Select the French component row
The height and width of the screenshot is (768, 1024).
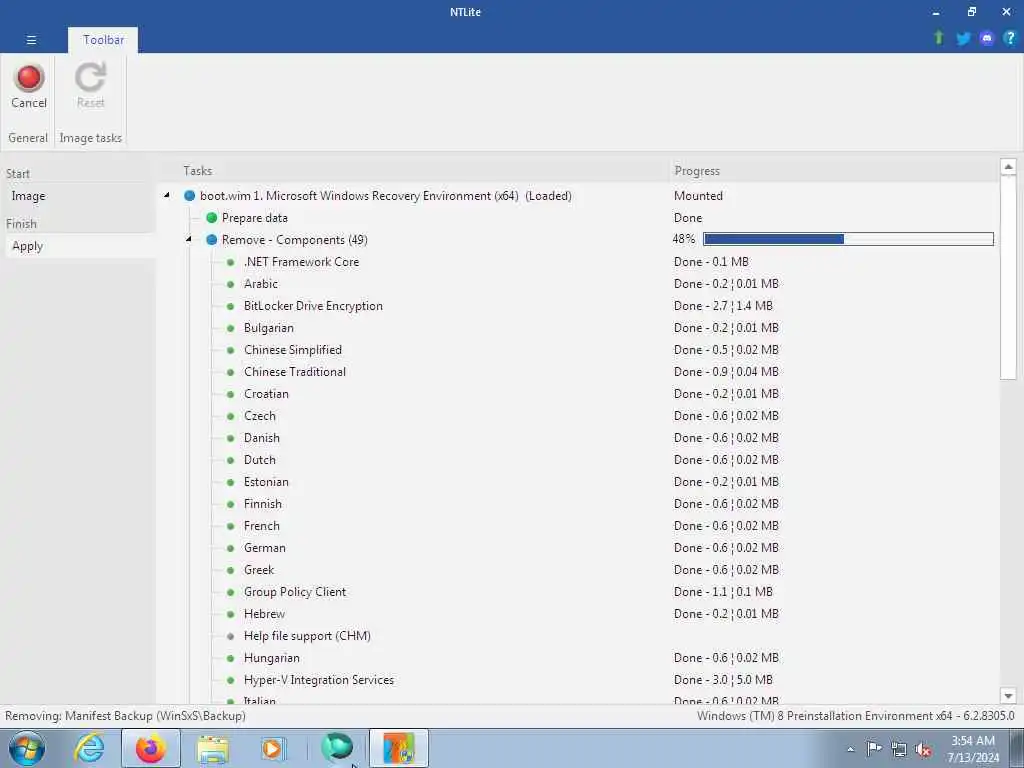pos(261,526)
